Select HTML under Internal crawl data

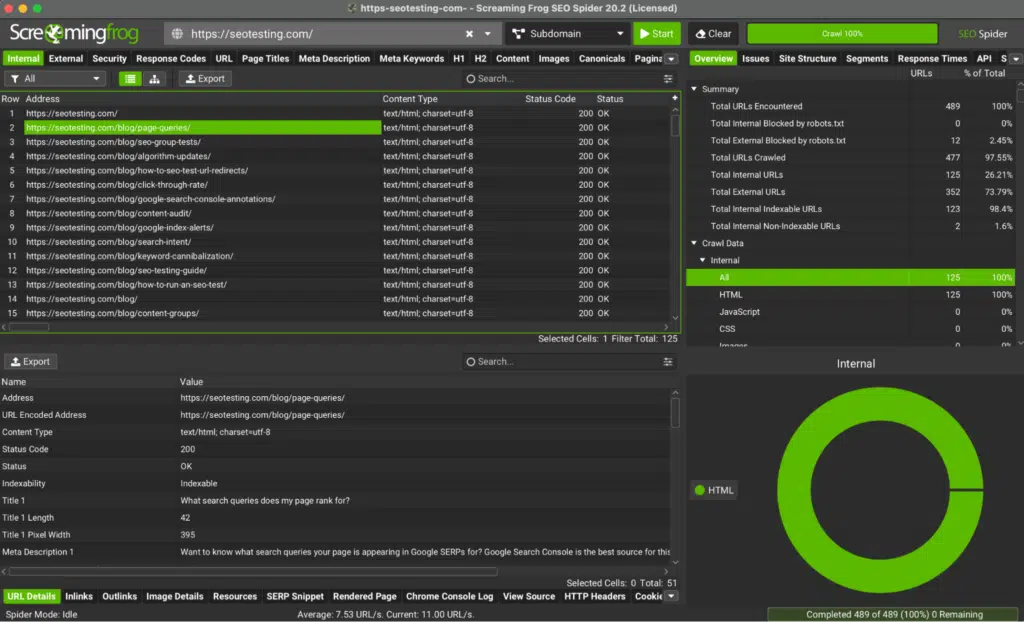click(x=850, y=295)
